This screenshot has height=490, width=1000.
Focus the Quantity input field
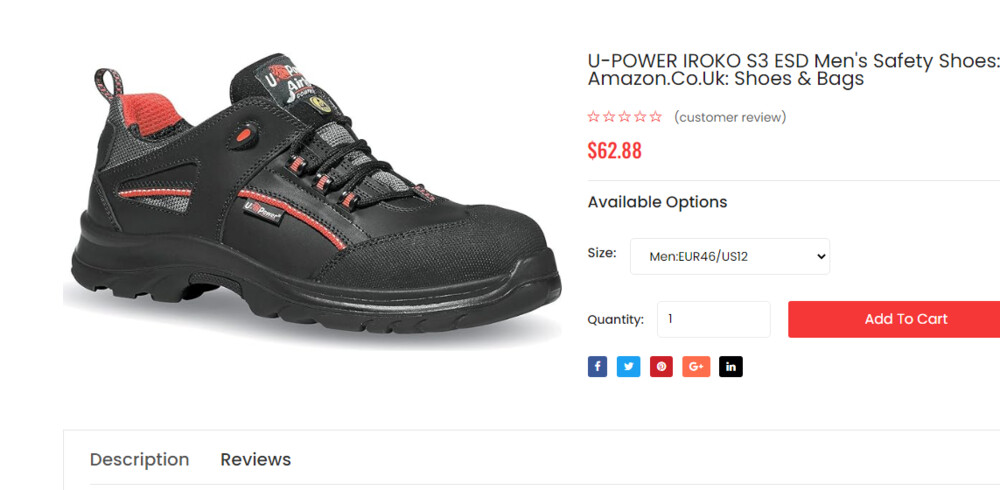coord(714,319)
